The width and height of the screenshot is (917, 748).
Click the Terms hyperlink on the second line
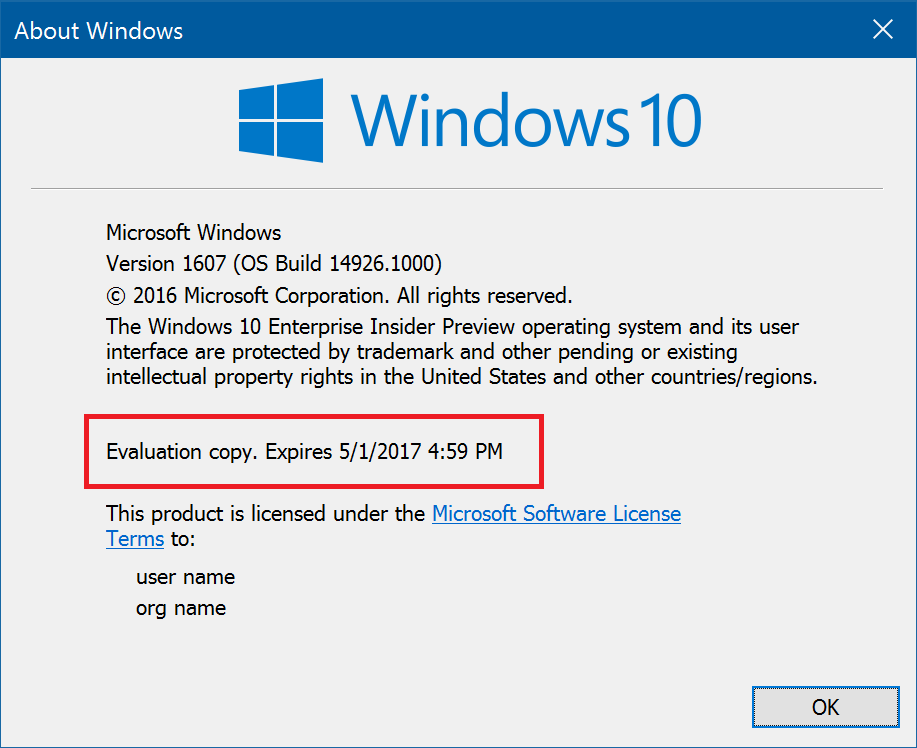134,538
